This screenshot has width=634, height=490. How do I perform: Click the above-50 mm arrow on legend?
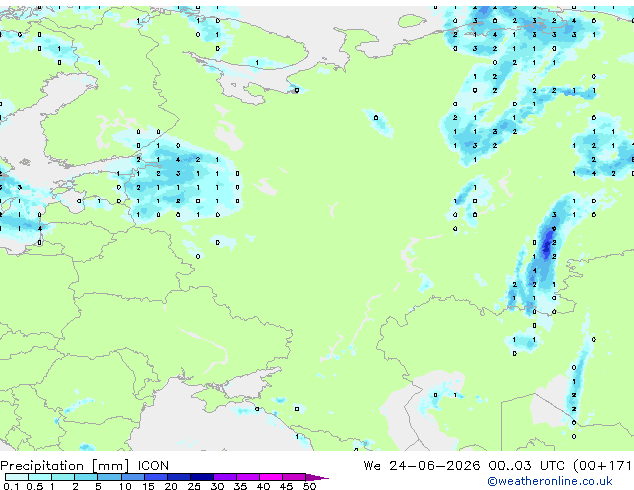tap(317, 477)
